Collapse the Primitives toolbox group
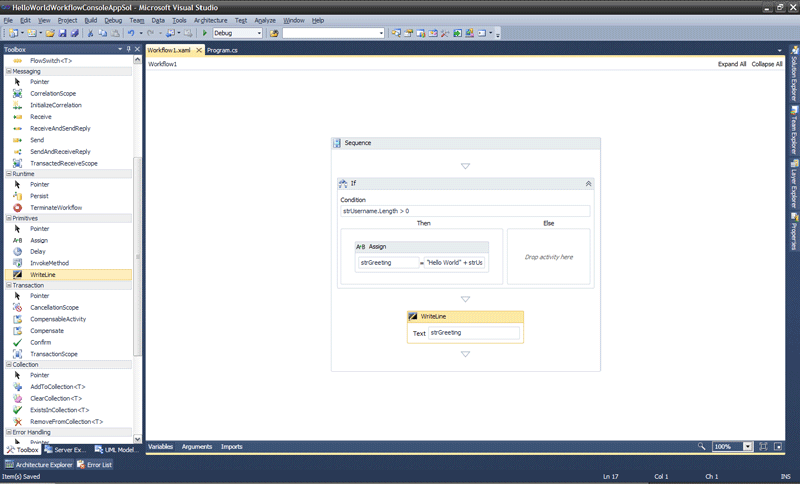This screenshot has height=484, width=800. point(9,218)
